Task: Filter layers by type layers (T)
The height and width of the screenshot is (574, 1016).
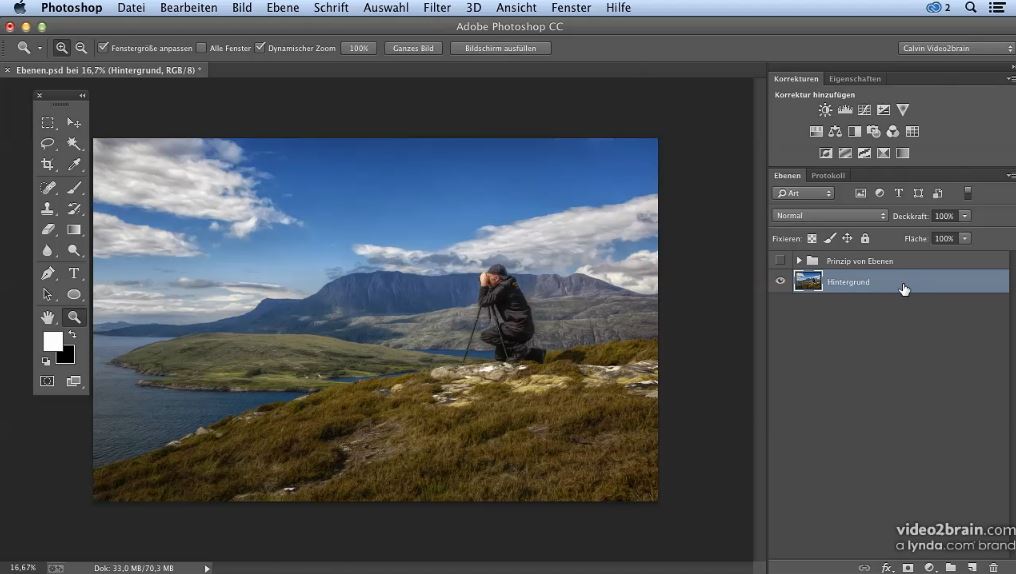Action: tap(899, 193)
